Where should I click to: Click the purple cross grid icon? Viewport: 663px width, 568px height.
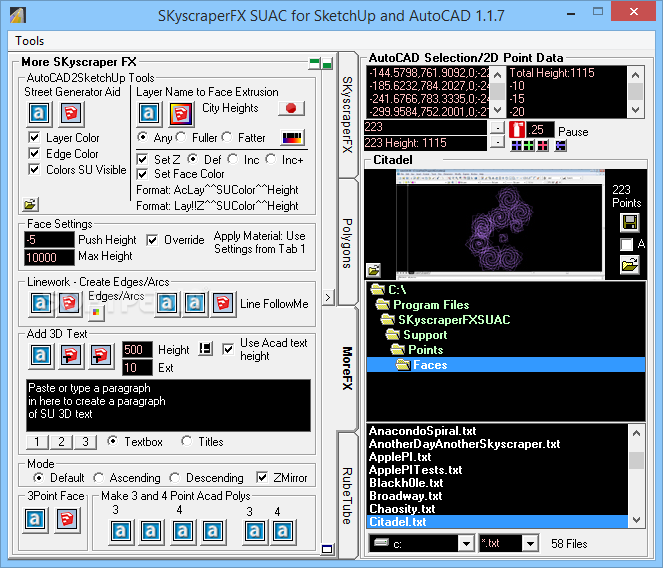[516, 146]
